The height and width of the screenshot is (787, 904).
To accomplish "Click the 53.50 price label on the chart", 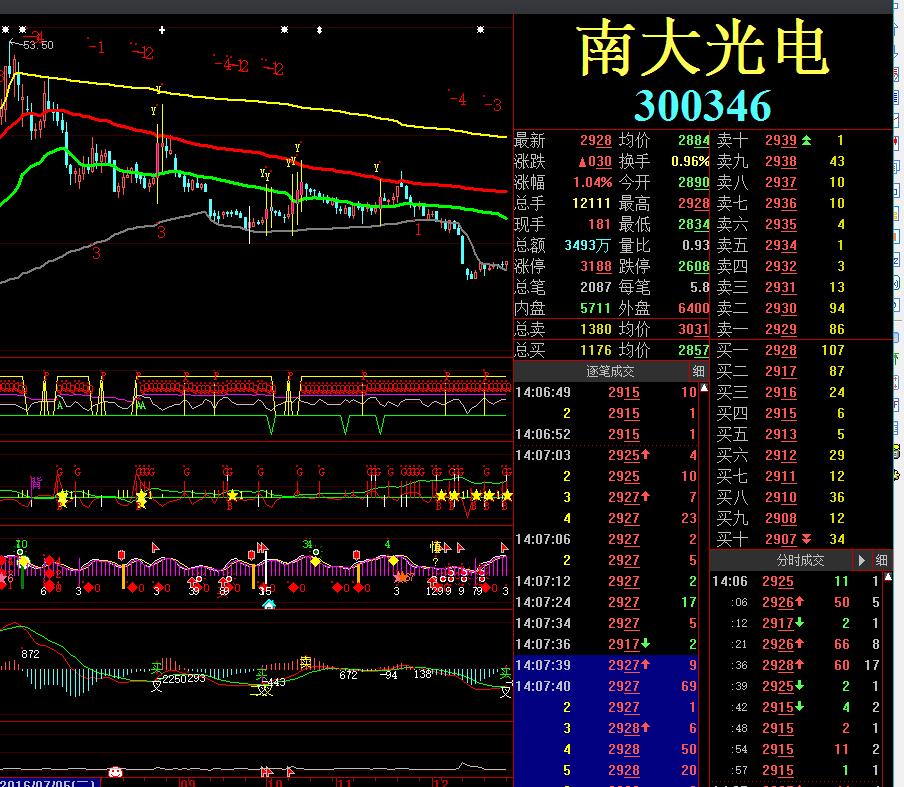I will pos(38,45).
